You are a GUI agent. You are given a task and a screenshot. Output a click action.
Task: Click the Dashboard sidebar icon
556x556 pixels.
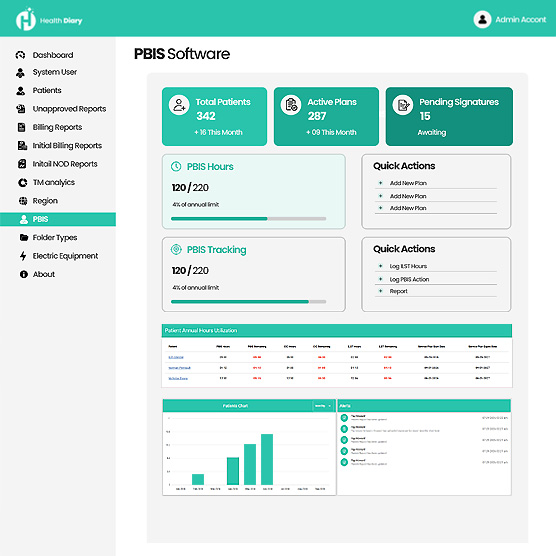click(x=20, y=55)
